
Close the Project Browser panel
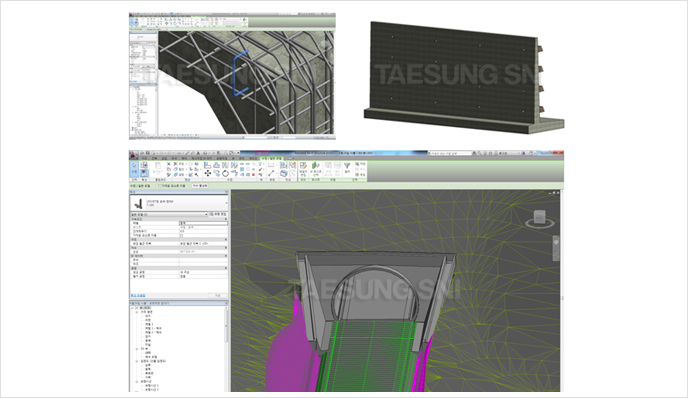[x=226, y=303]
